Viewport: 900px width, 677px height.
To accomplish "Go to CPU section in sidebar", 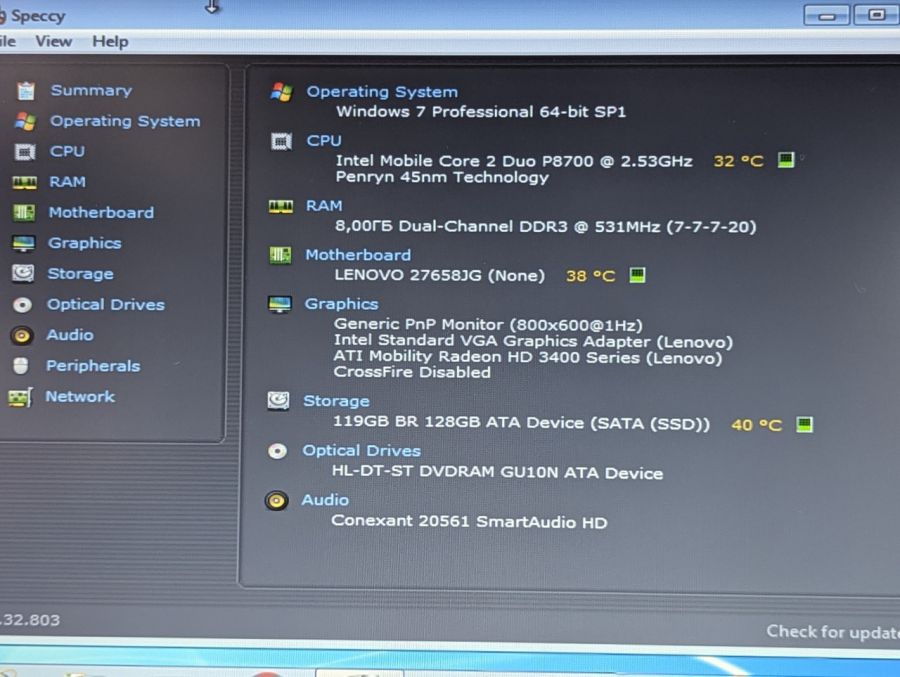I will coord(67,152).
